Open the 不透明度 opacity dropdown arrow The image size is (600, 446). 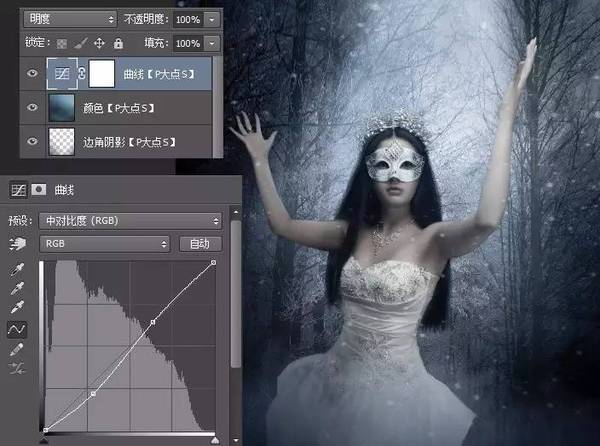(212, 20)
